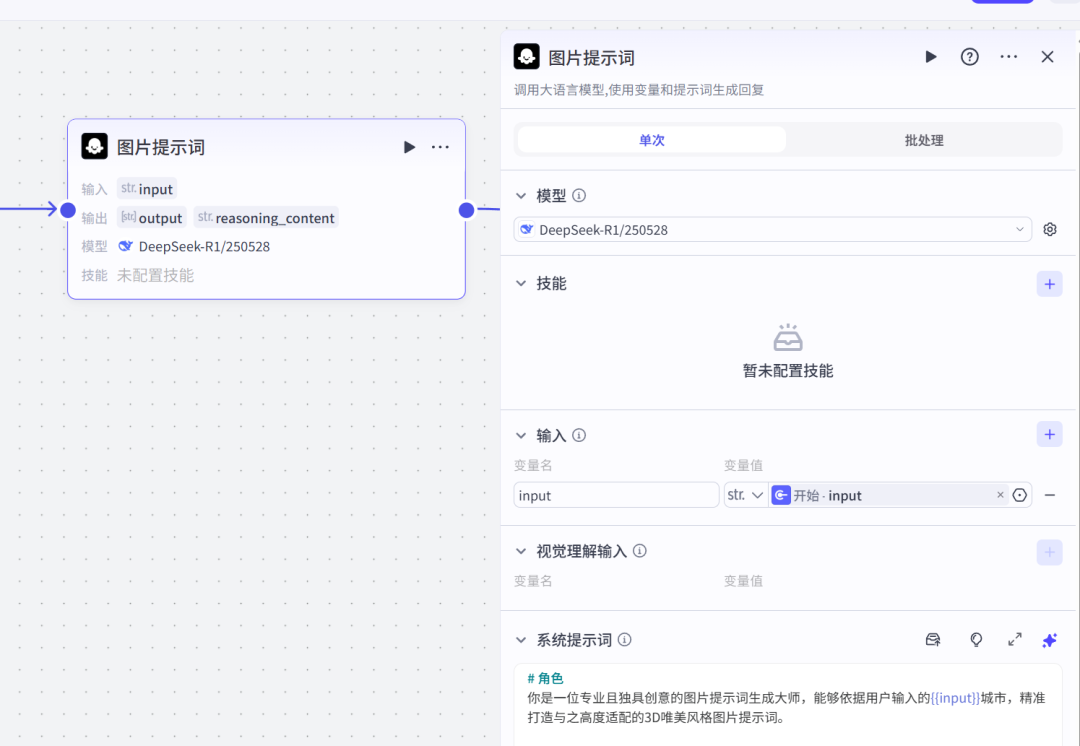
Task: Open the DeepSeek-R1/250528 model dropdown
Action: (x=772, y=229)
